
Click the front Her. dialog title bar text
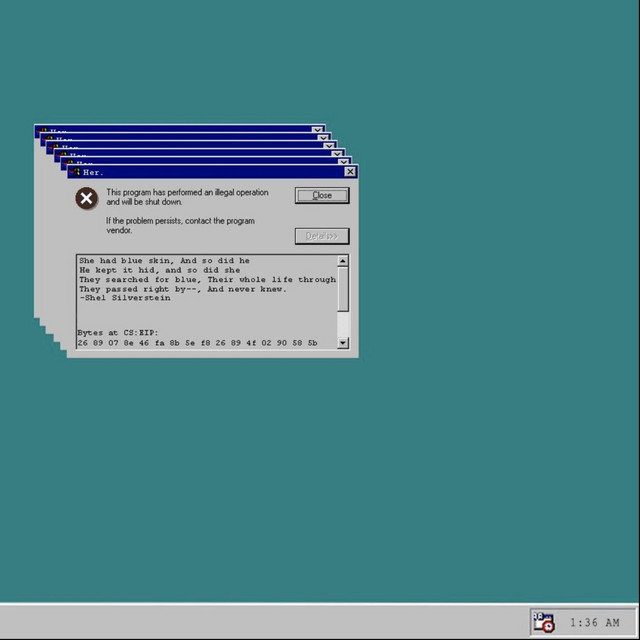[x=93, y=172]
